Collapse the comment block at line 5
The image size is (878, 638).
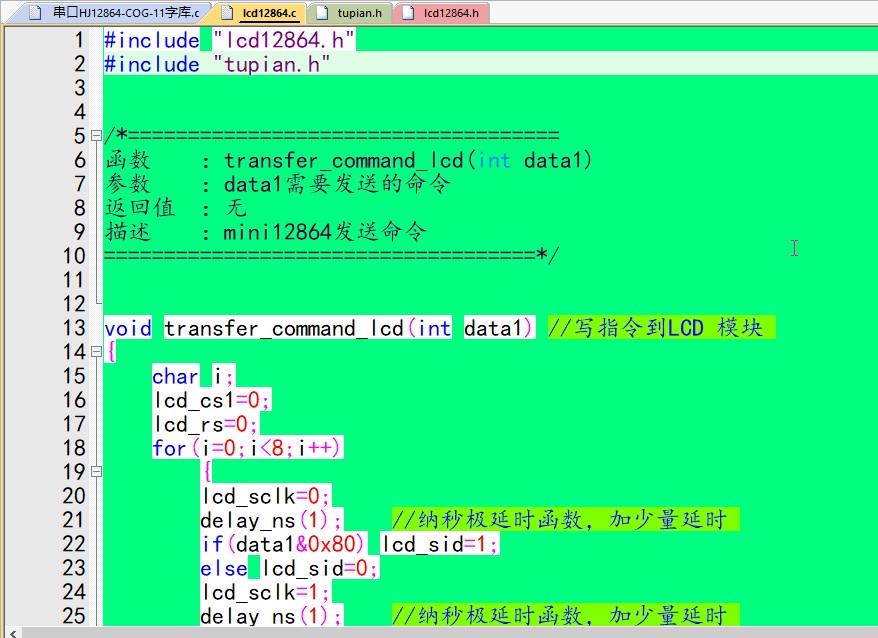pos(96,135)
